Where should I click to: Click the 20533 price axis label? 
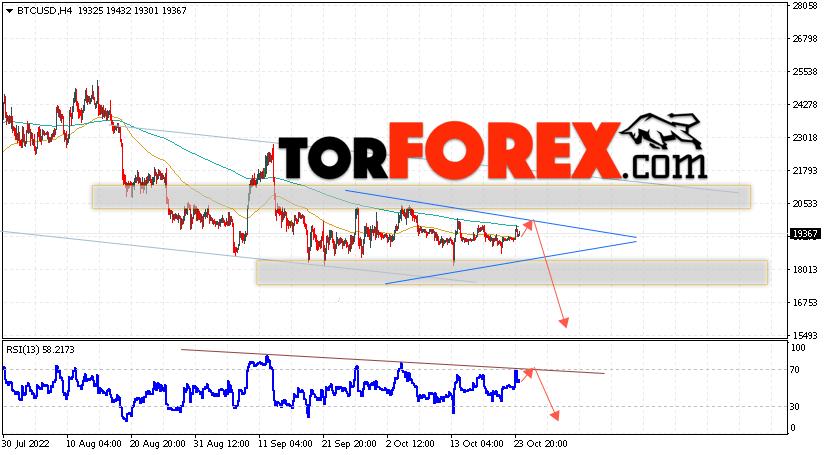coord(805,204)
